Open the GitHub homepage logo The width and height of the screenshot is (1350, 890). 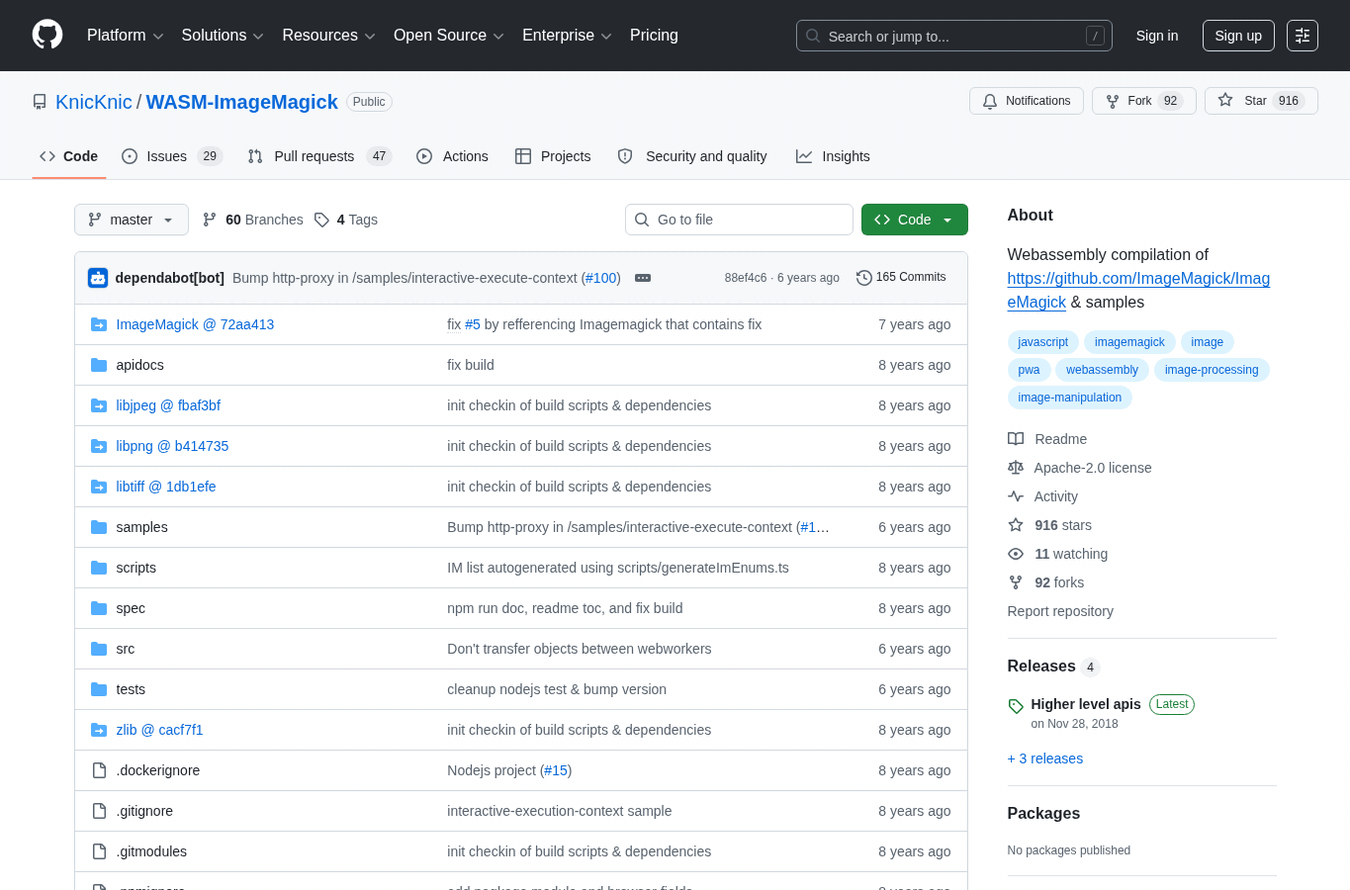47,35
